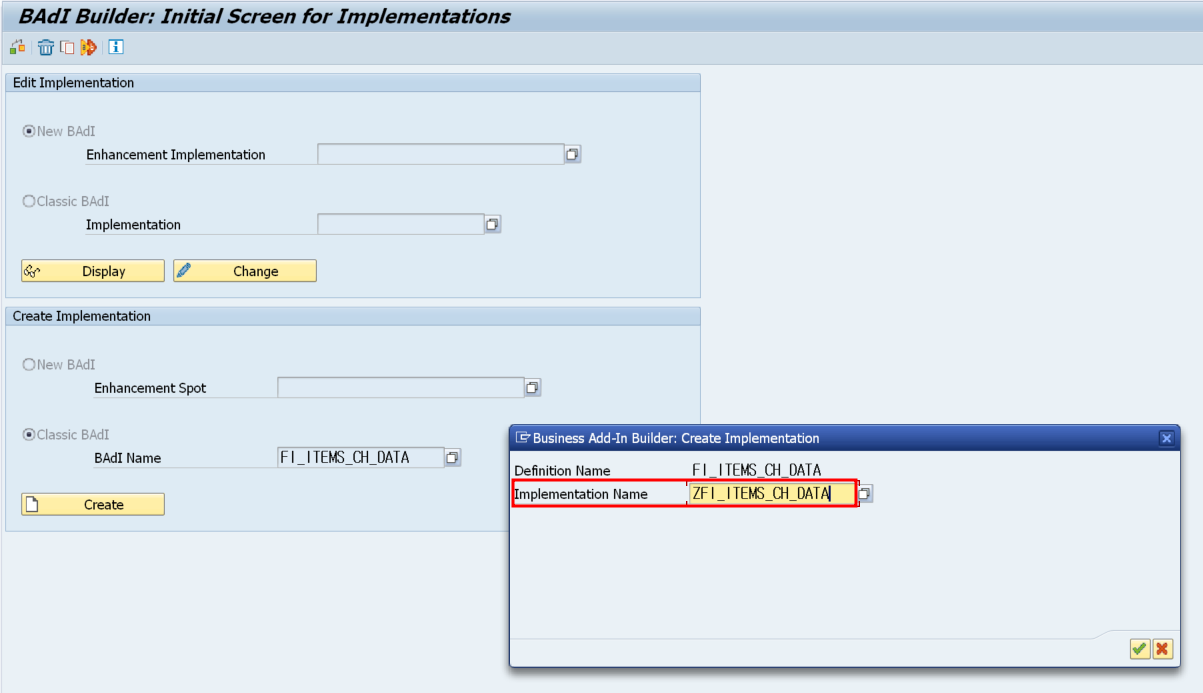Viewport: 1203px width, 693px height.
Task: Select Classic BAdI radio under Create Implementation
Action: click(x=29, y=435)
